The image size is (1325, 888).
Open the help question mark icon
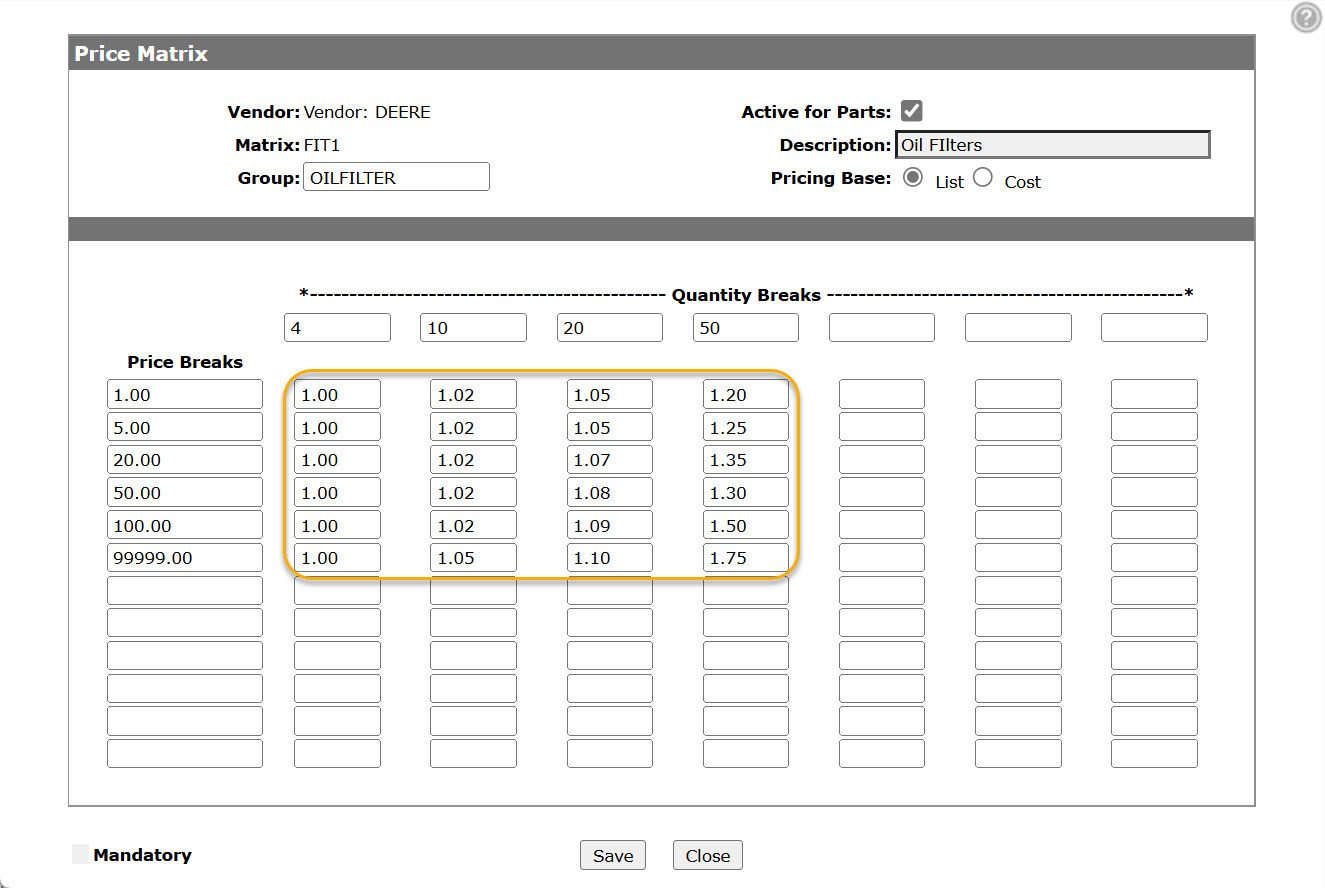[x=1306, y=18]
